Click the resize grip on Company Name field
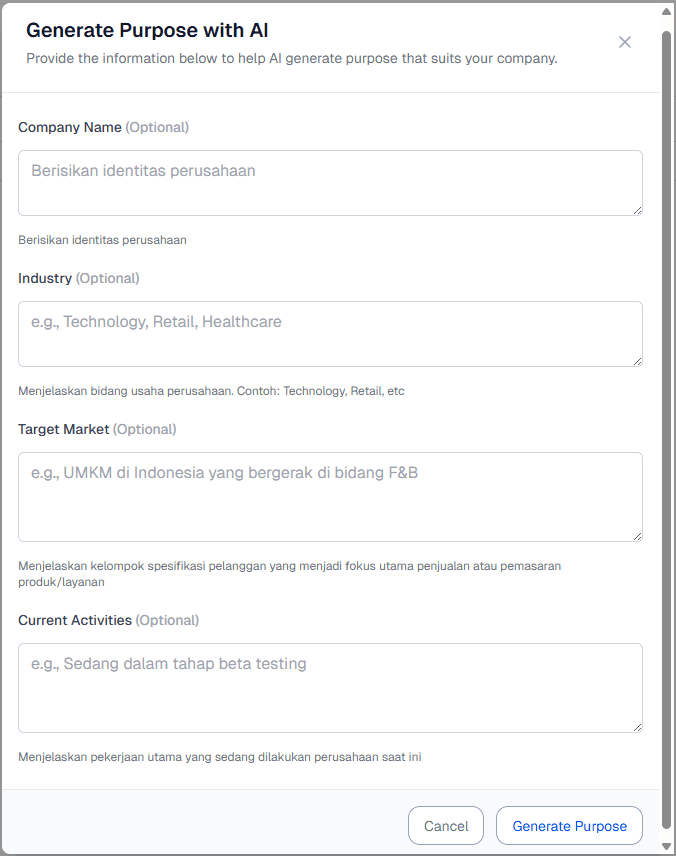Screen dimensions: 676x856 (638, 209)
